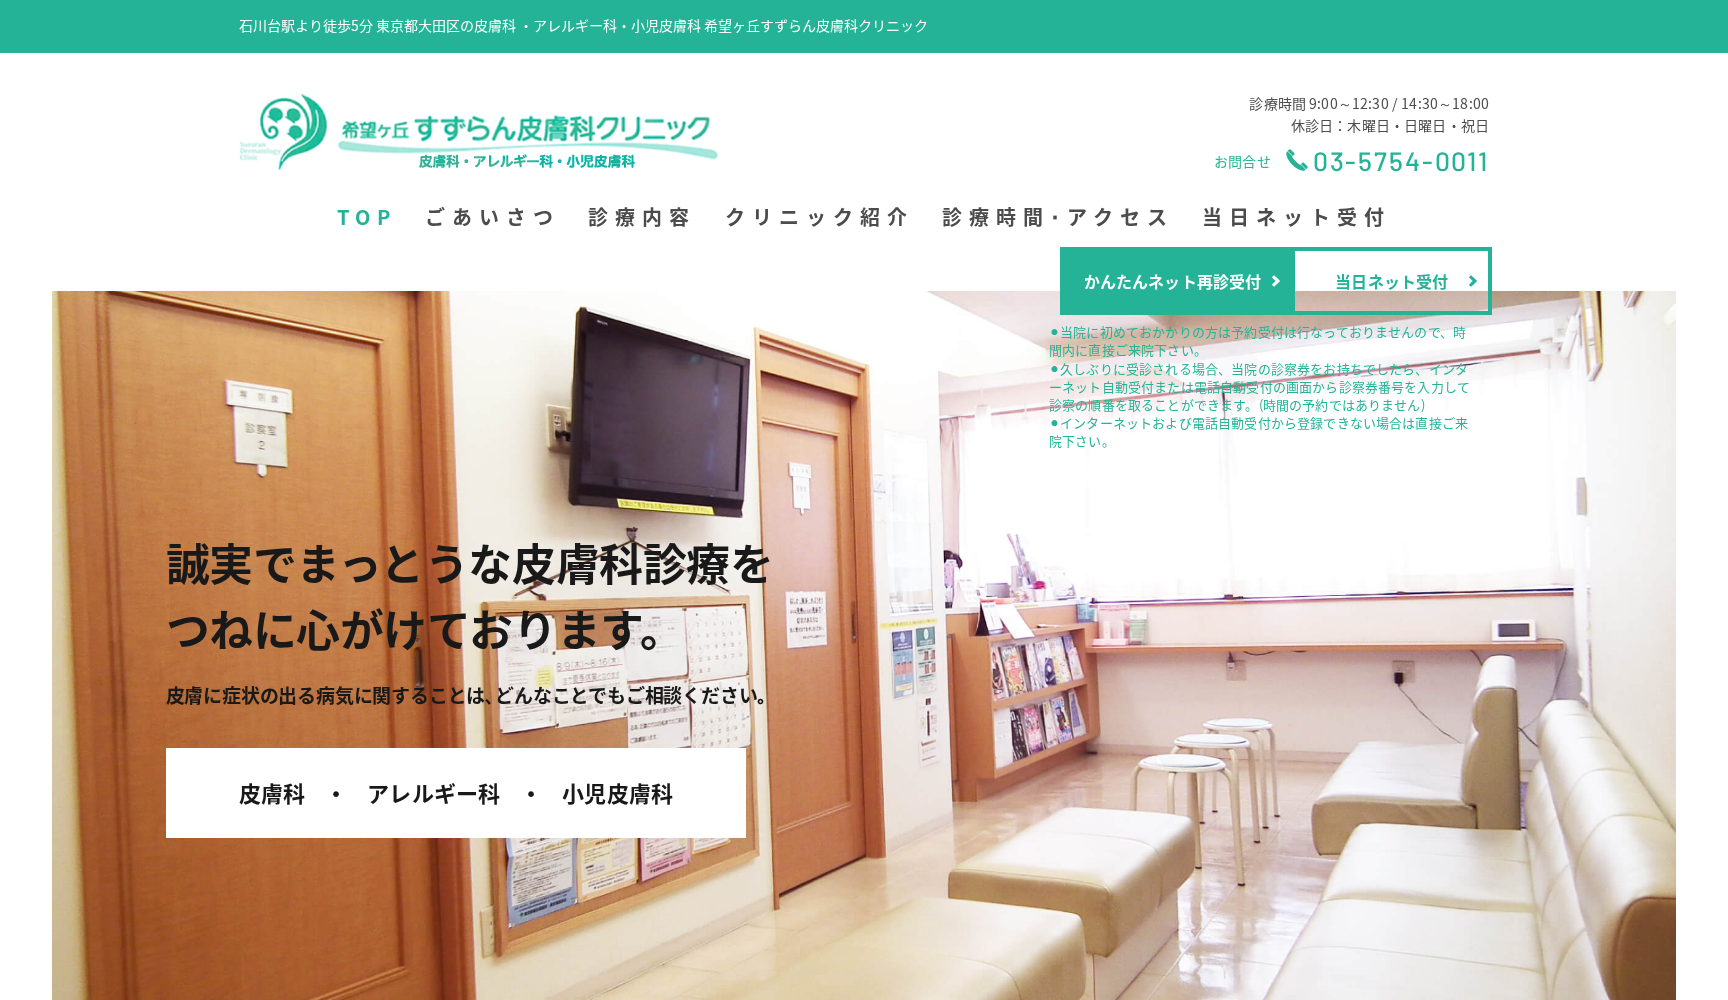Call by clicking 03-5754-0011

(1400, 161)
